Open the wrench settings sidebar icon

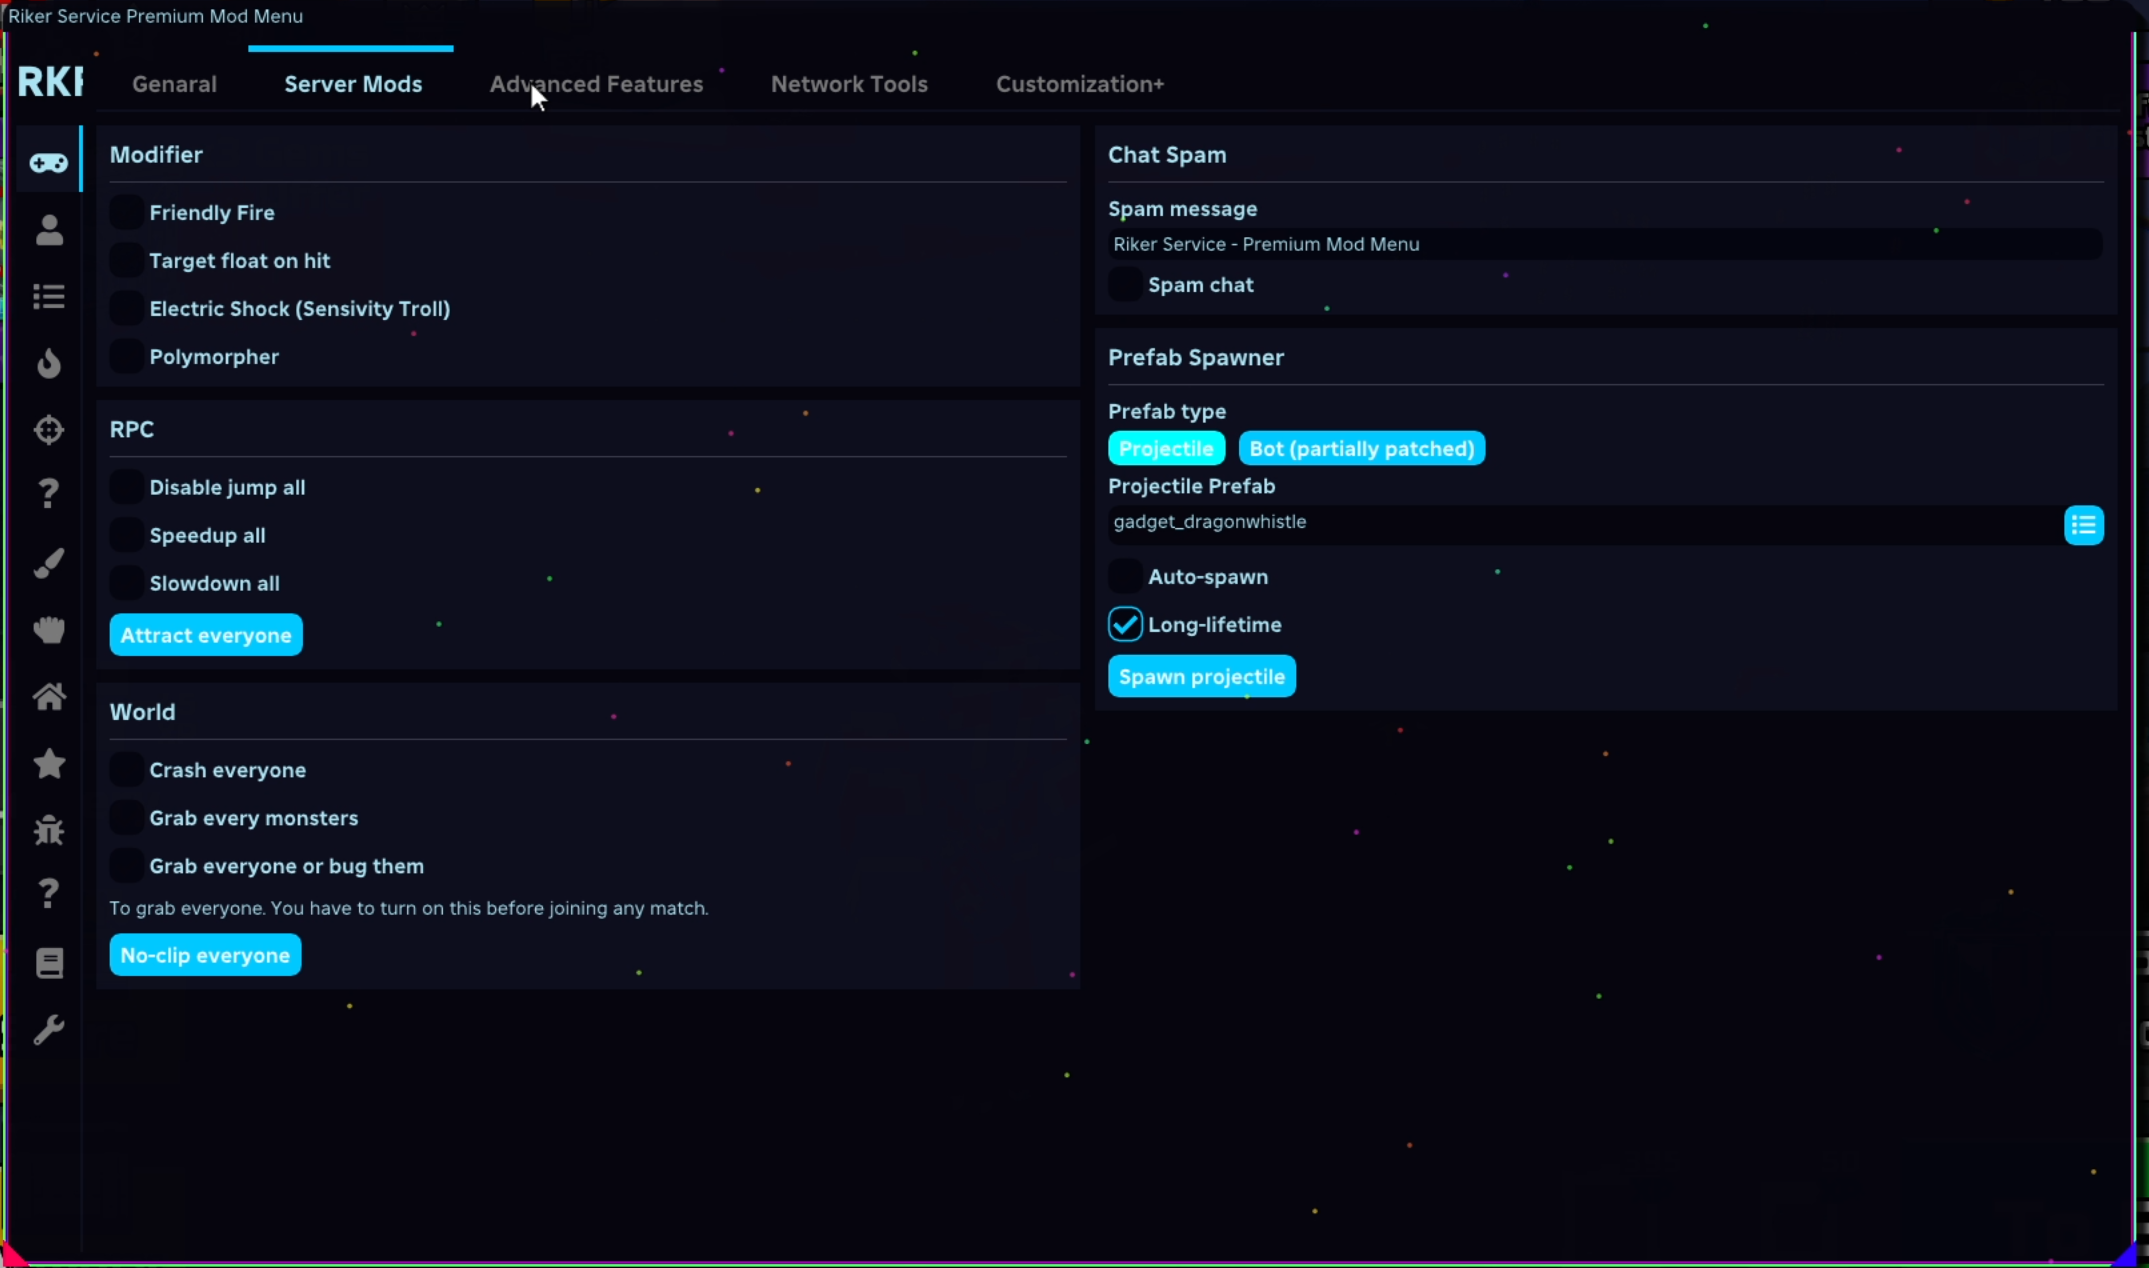pyautogui.click(x=48, y=1030)
